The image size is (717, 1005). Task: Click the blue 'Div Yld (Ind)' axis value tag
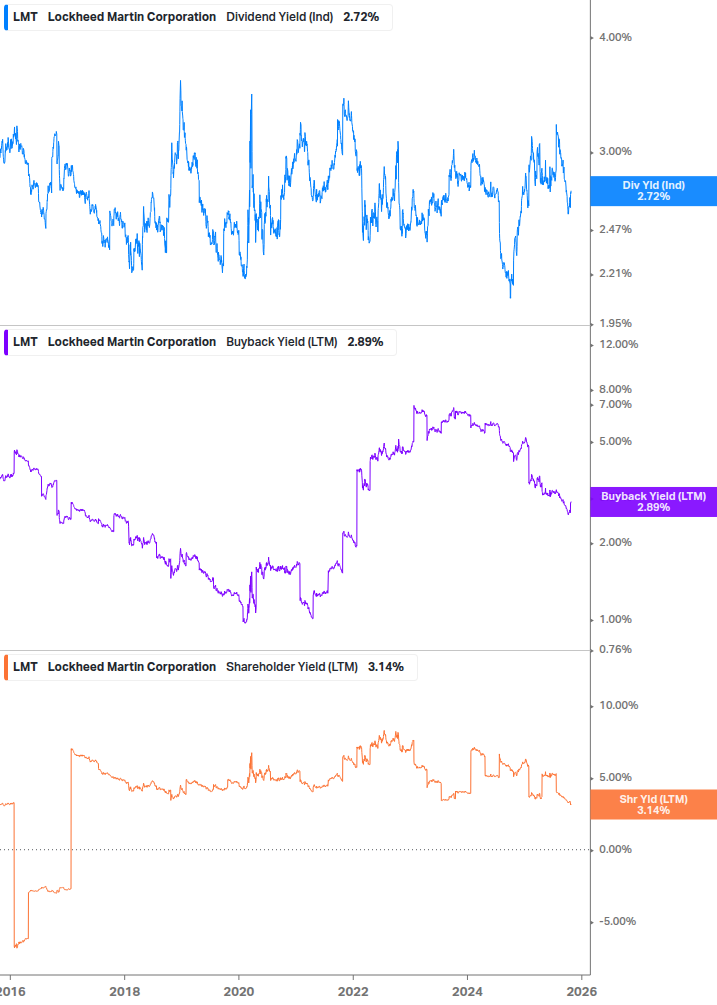tap(653, 191)
